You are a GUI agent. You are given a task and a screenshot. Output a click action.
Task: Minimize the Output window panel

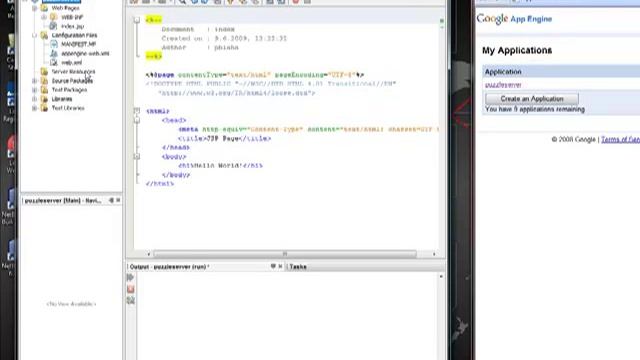coord(273,266)
